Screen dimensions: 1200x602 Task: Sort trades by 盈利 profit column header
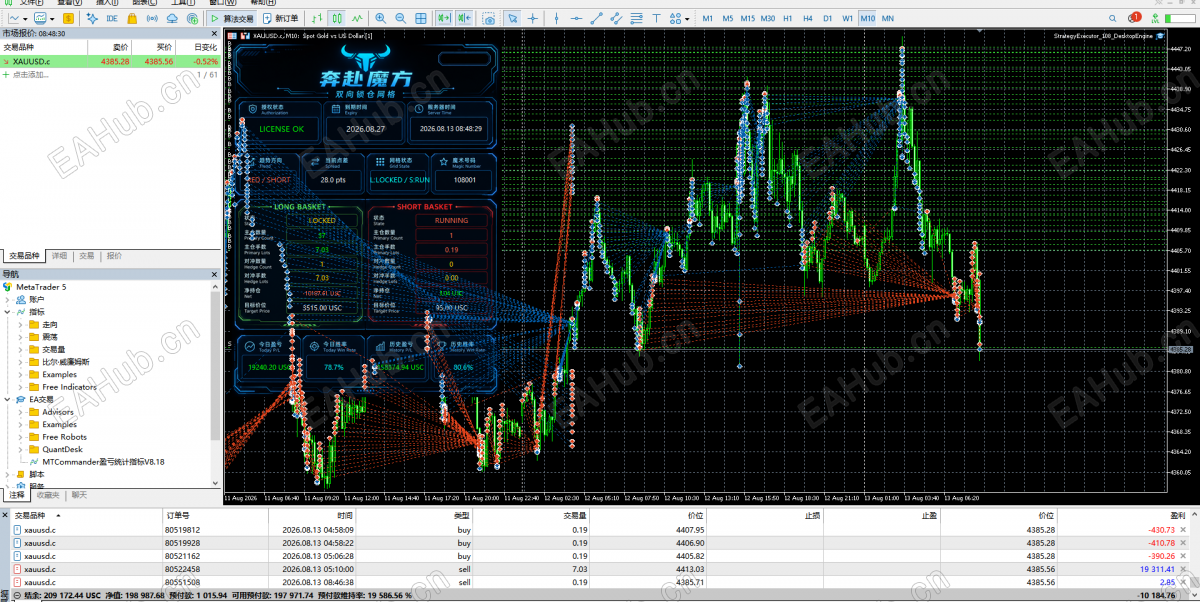[1180, 515]
